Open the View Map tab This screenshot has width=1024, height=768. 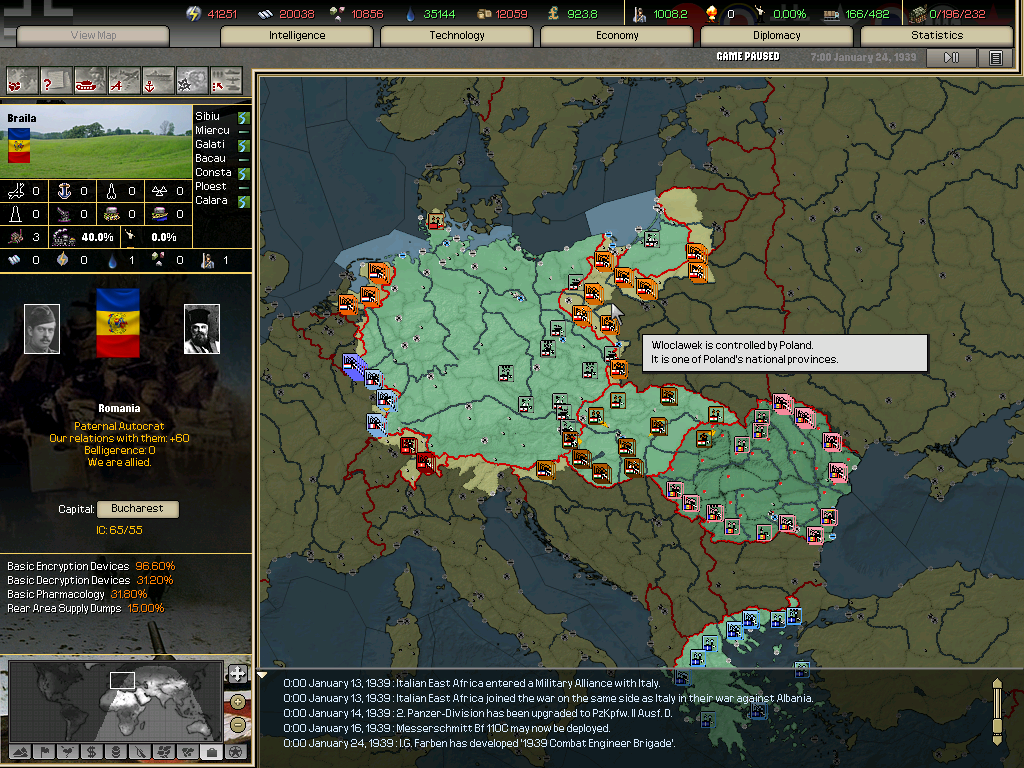(x=93, y=35)
